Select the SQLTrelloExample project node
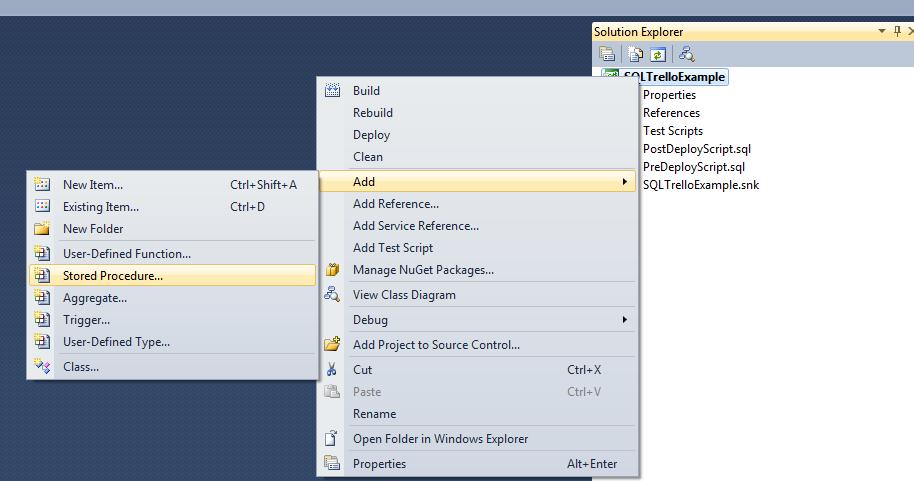Image resolution: width=914 pixels, height=481 pixels. 674,77
